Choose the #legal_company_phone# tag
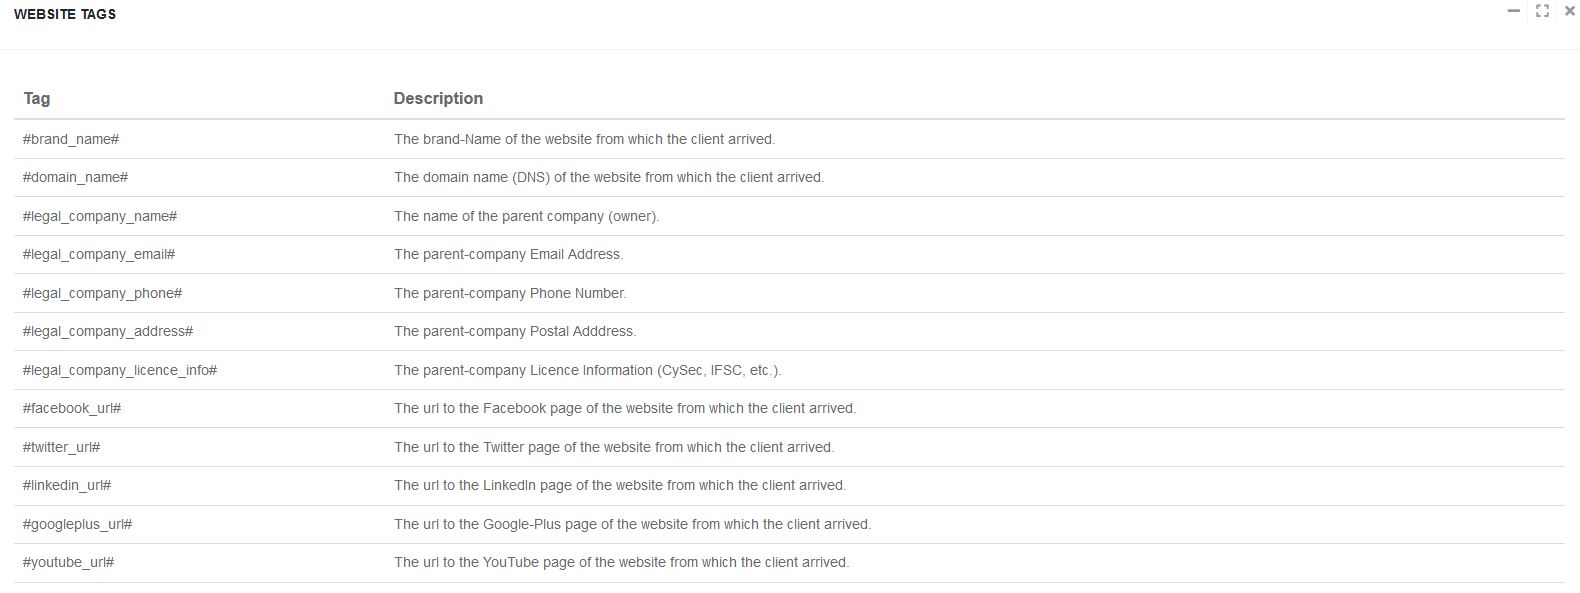The width and height of the screenshot is (1580, 593). [102, 293]
